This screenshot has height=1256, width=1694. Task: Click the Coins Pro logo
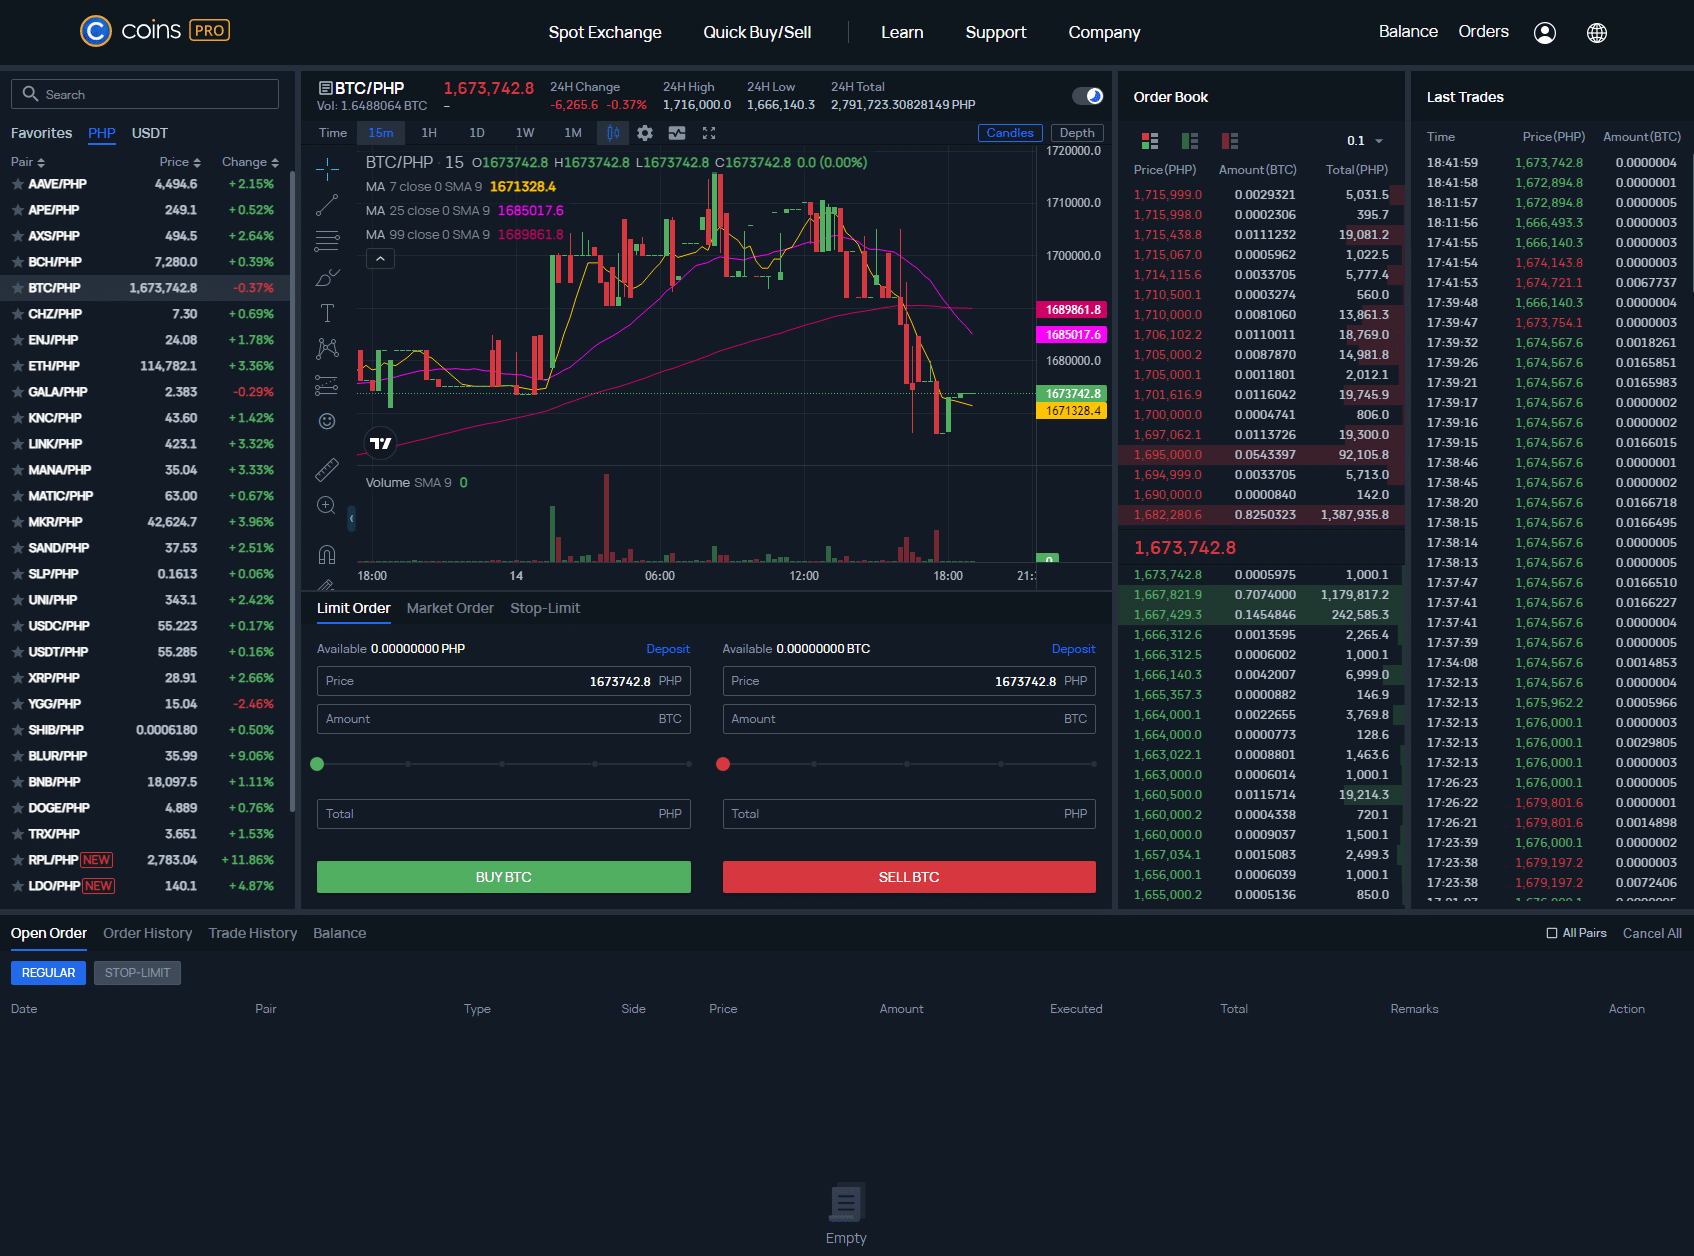click(155, 31)
